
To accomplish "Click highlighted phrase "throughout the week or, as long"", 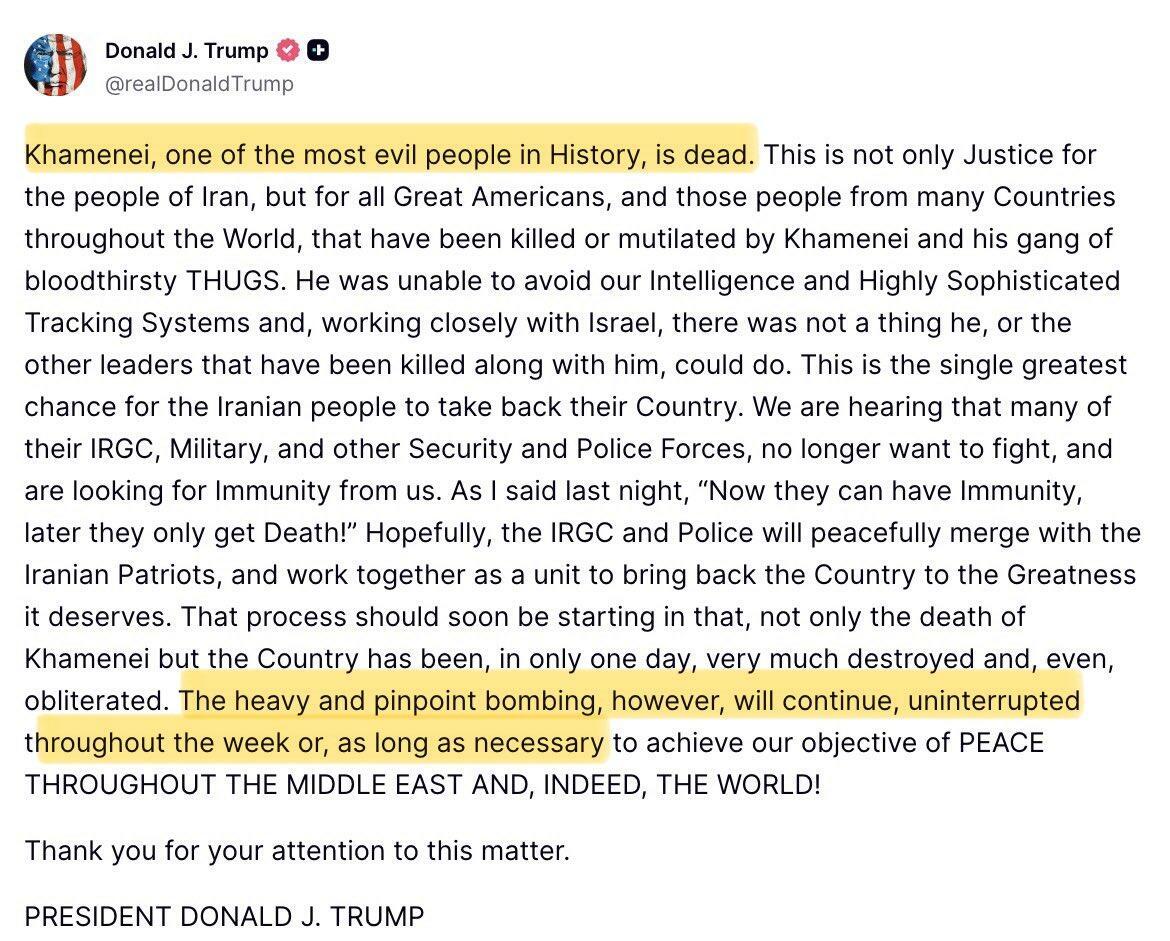I will [x=320, y=743].
